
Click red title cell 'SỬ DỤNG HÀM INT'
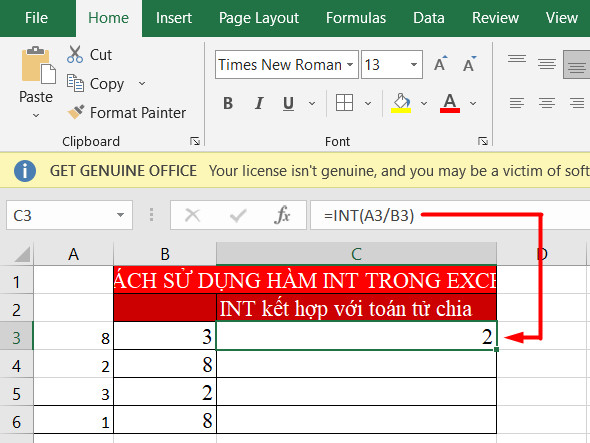click(x=305, y=280)
